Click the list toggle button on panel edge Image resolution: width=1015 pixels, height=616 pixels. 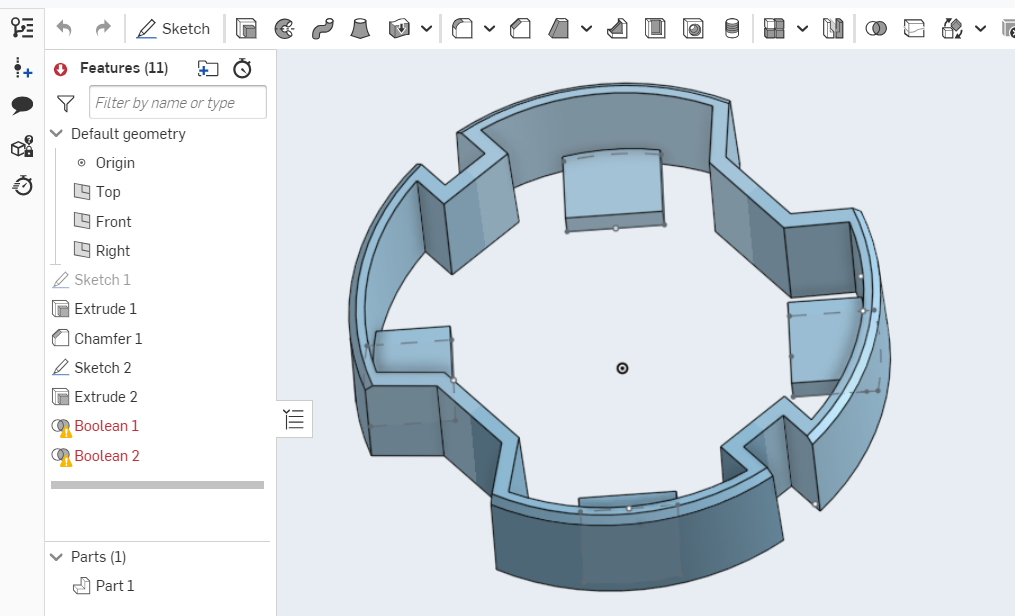click(295, 419)
